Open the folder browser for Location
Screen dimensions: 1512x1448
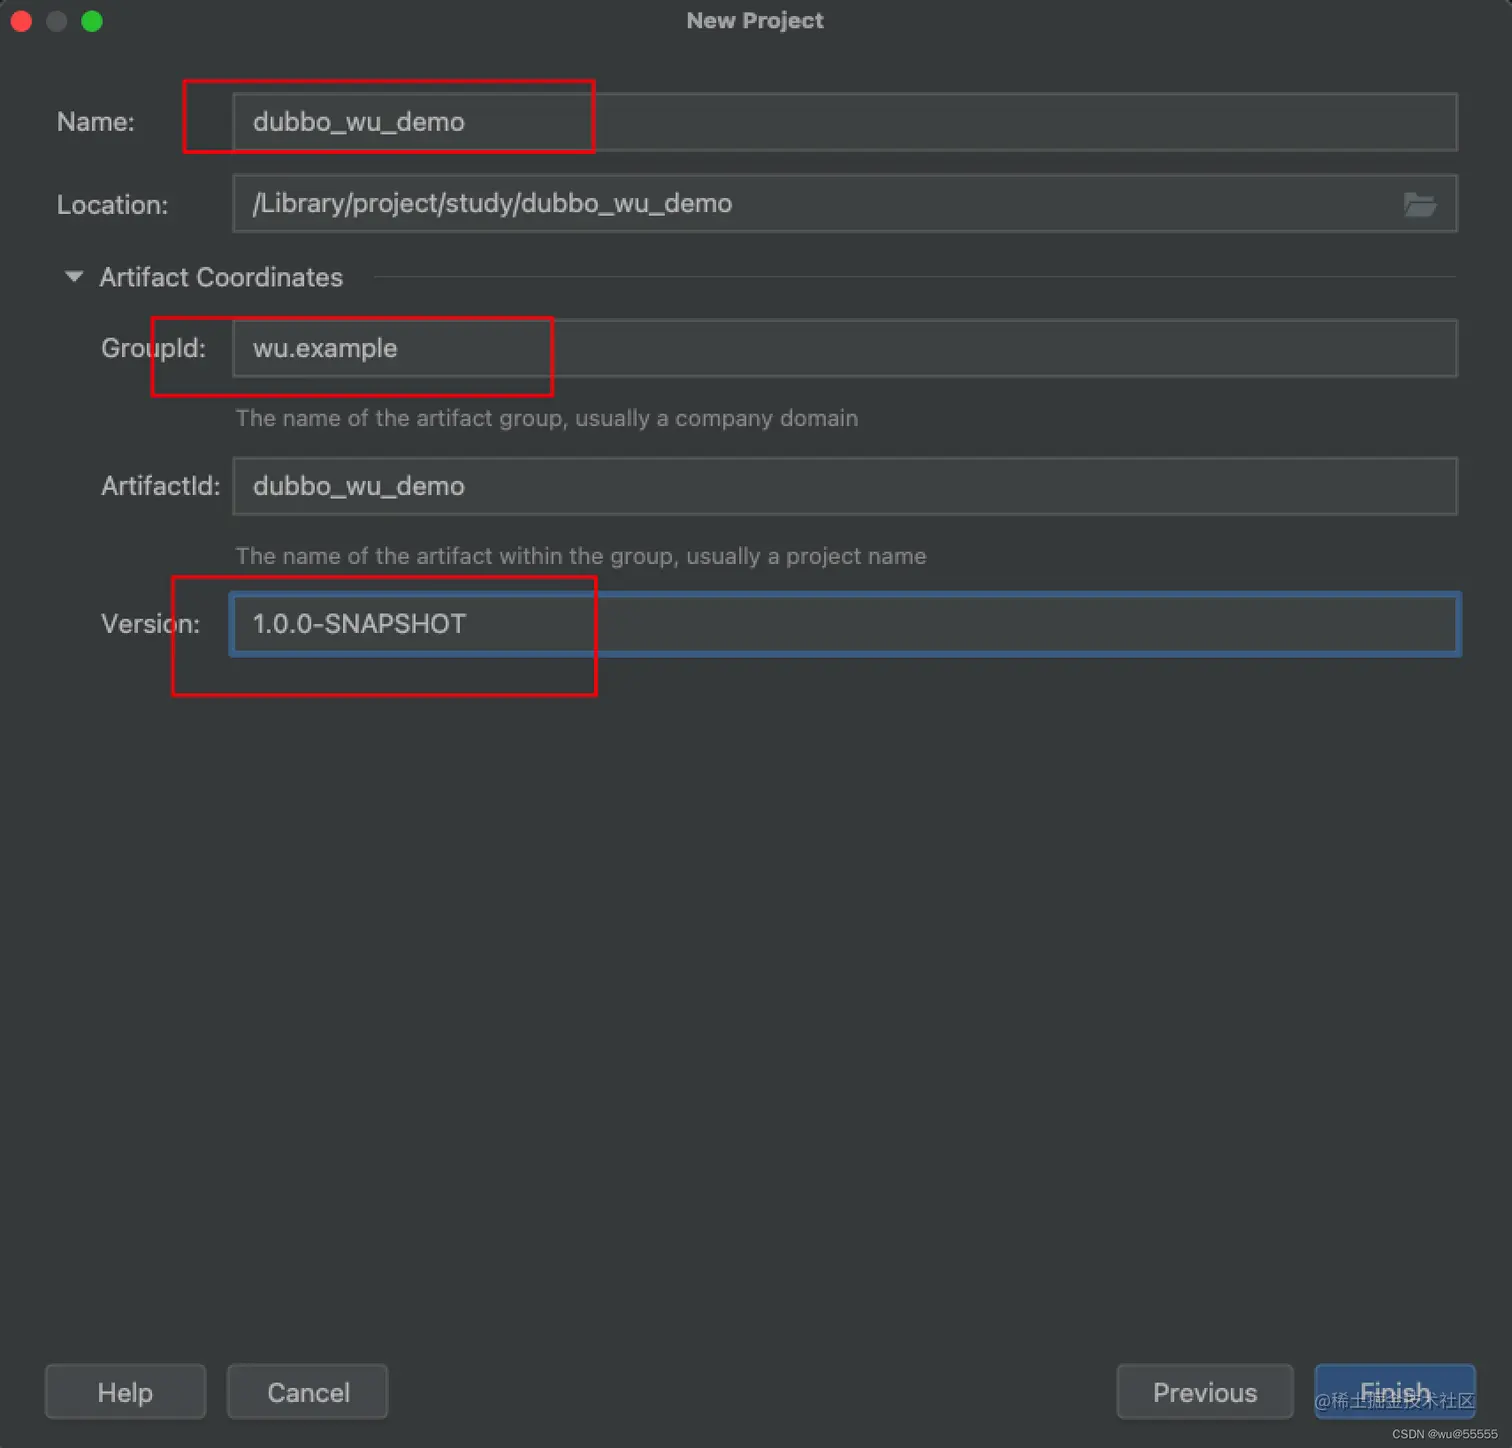point(1419,204)
